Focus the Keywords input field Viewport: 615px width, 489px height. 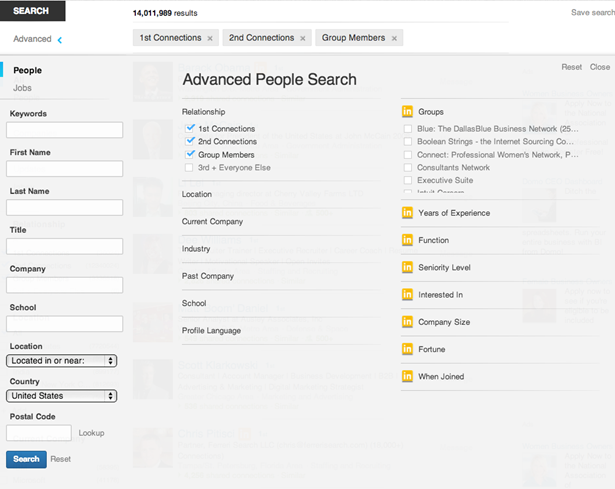click(x=65, y=130)
